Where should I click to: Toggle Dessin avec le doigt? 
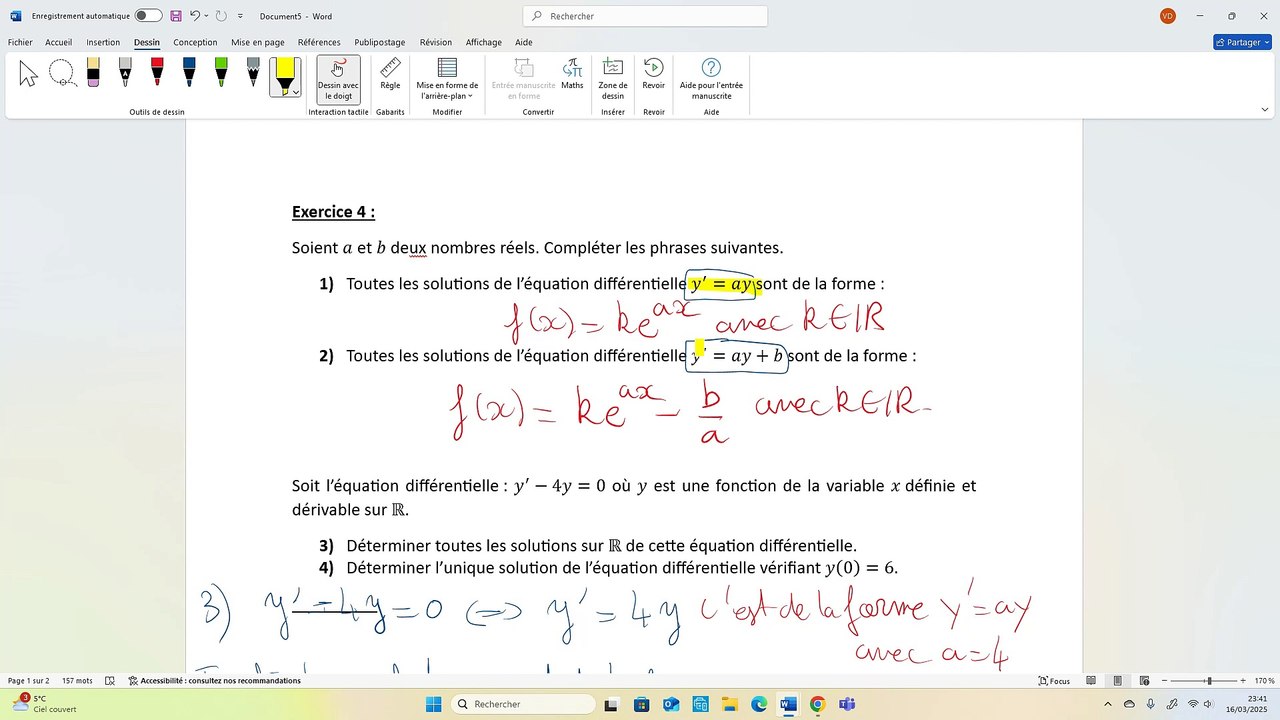338,79
